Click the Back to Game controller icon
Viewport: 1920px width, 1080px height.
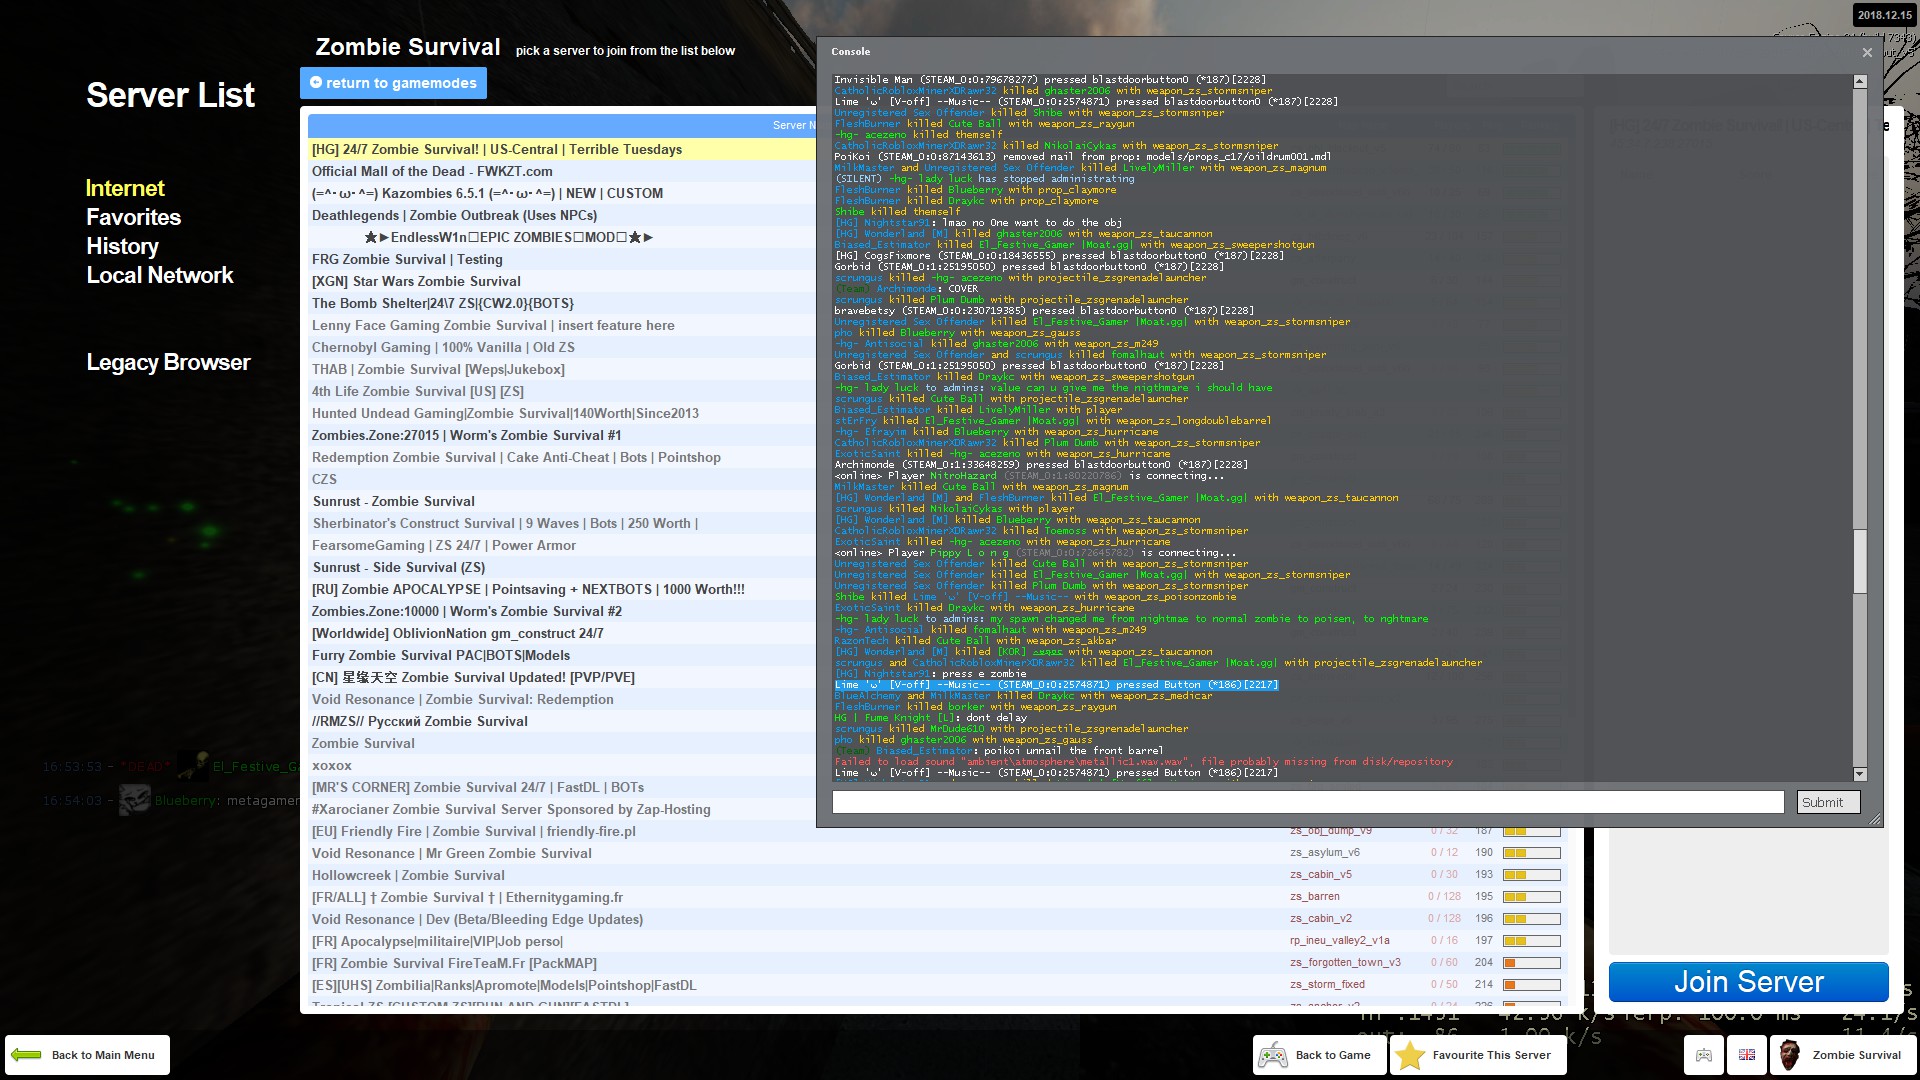[1272, 1055]
